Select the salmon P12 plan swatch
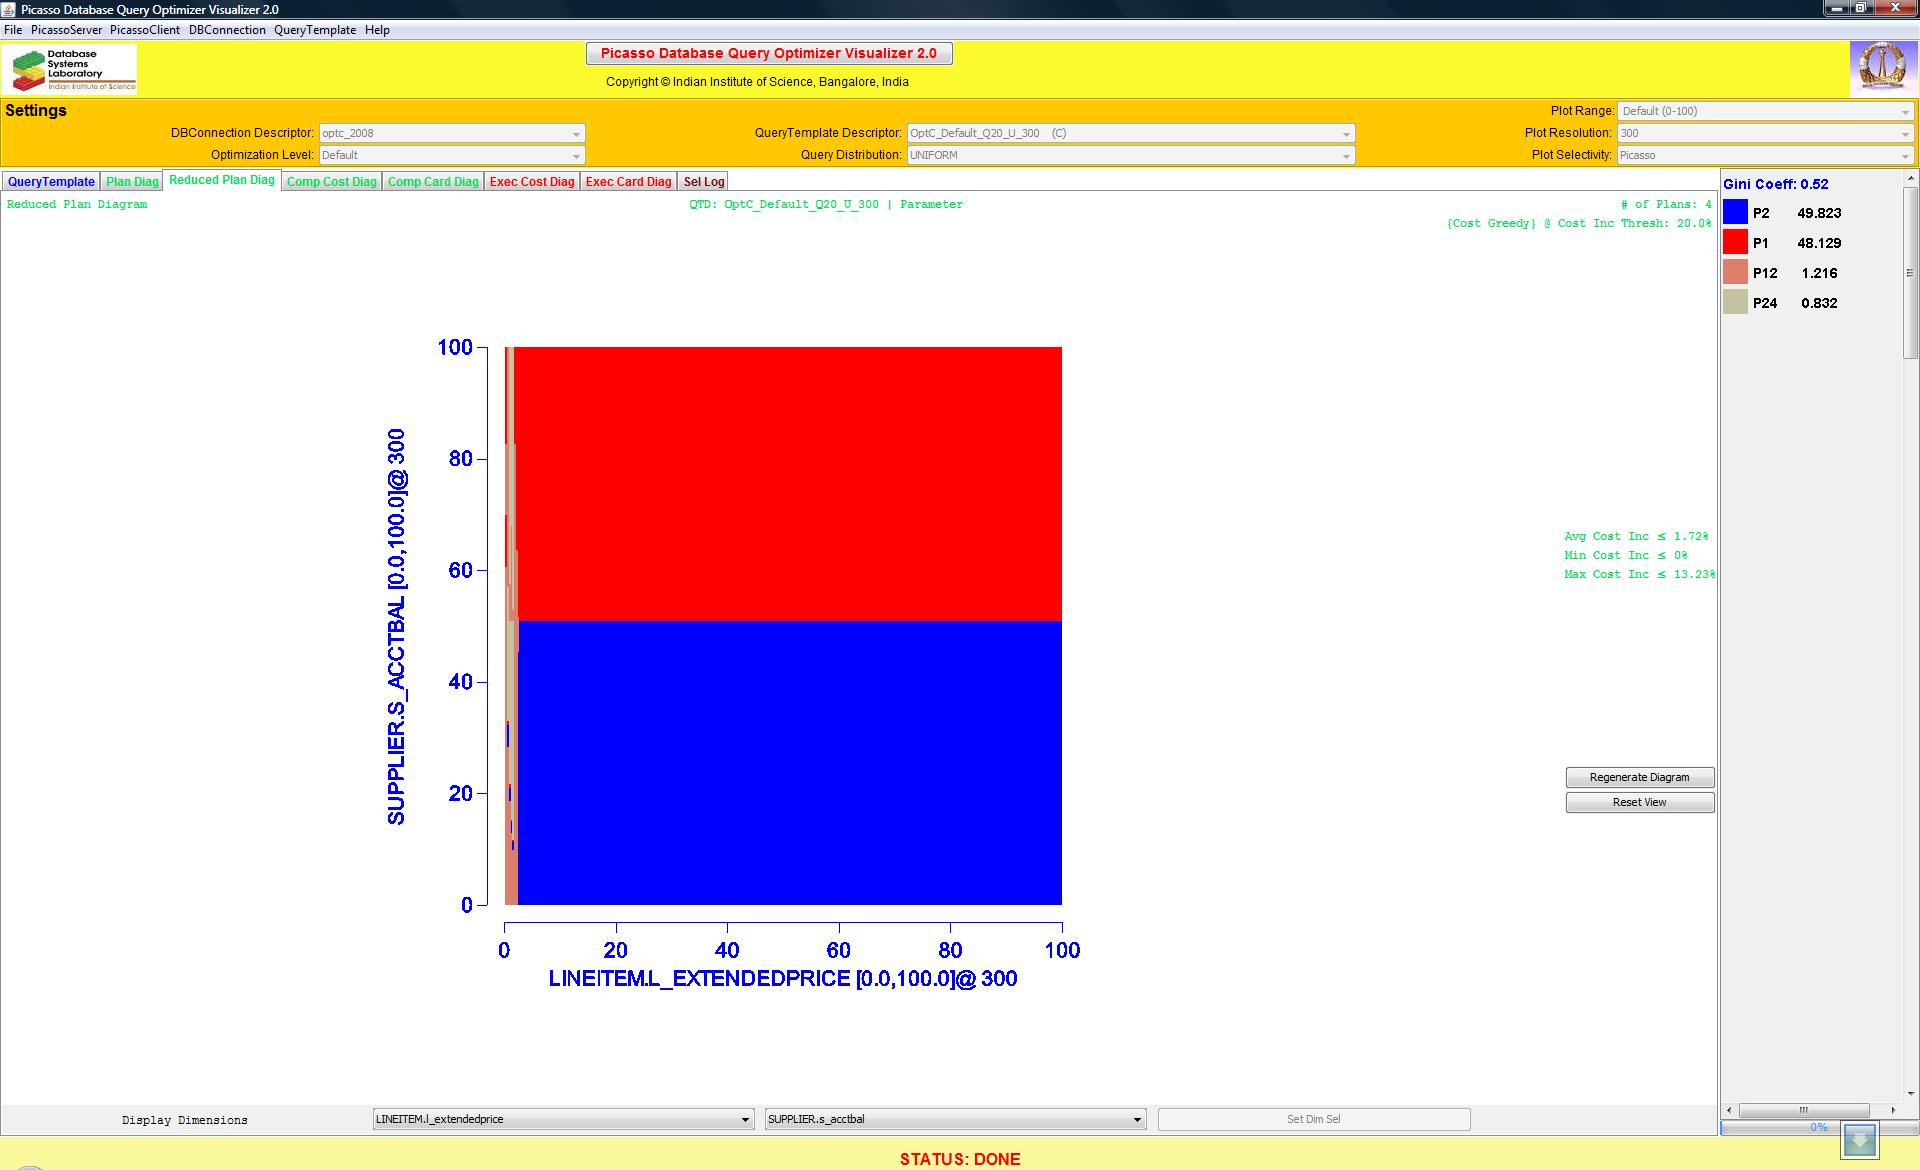1920x1170 pixels. [1735, 272]
